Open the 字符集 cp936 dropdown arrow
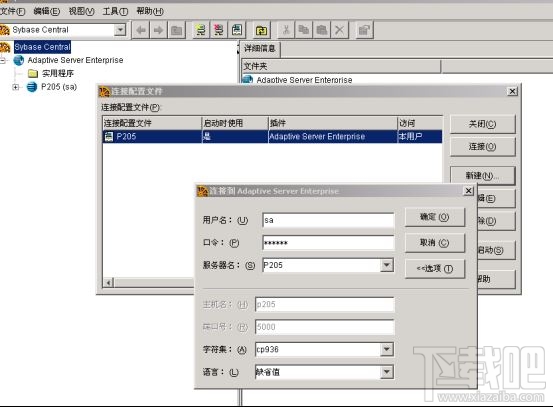The width and height of the screenshot is (553, 407). [387, 349]
